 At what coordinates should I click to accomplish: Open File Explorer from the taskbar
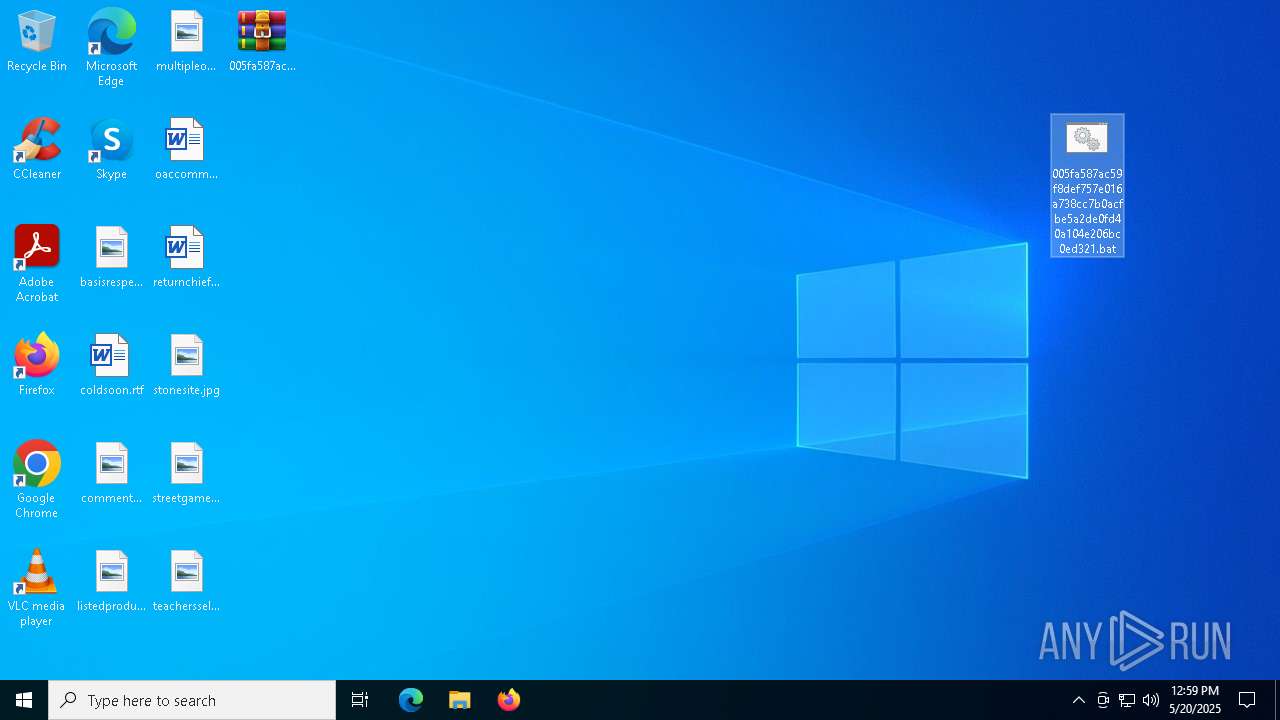point(460,700)
